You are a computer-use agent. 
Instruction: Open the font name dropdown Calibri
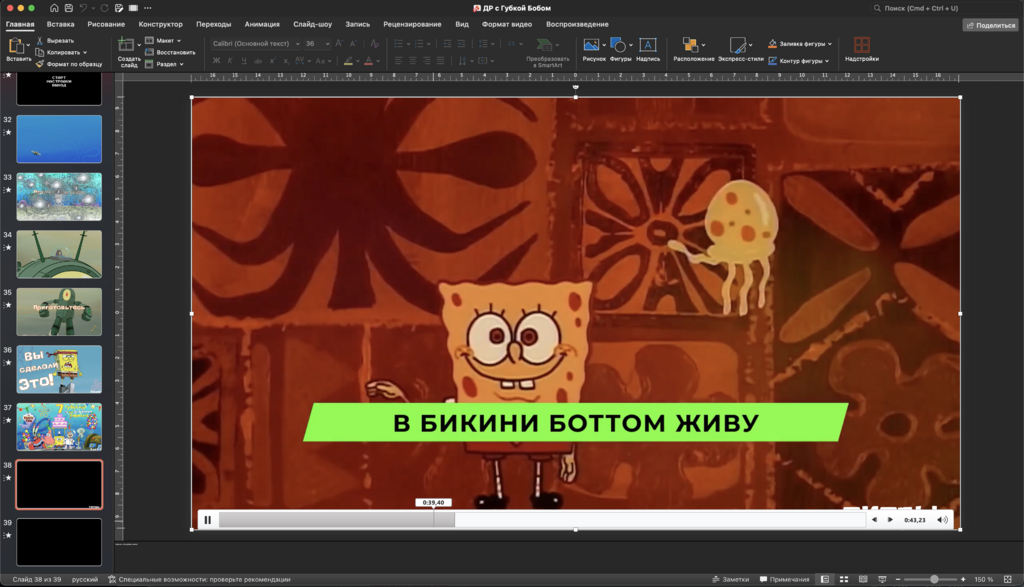click(297, 44)
